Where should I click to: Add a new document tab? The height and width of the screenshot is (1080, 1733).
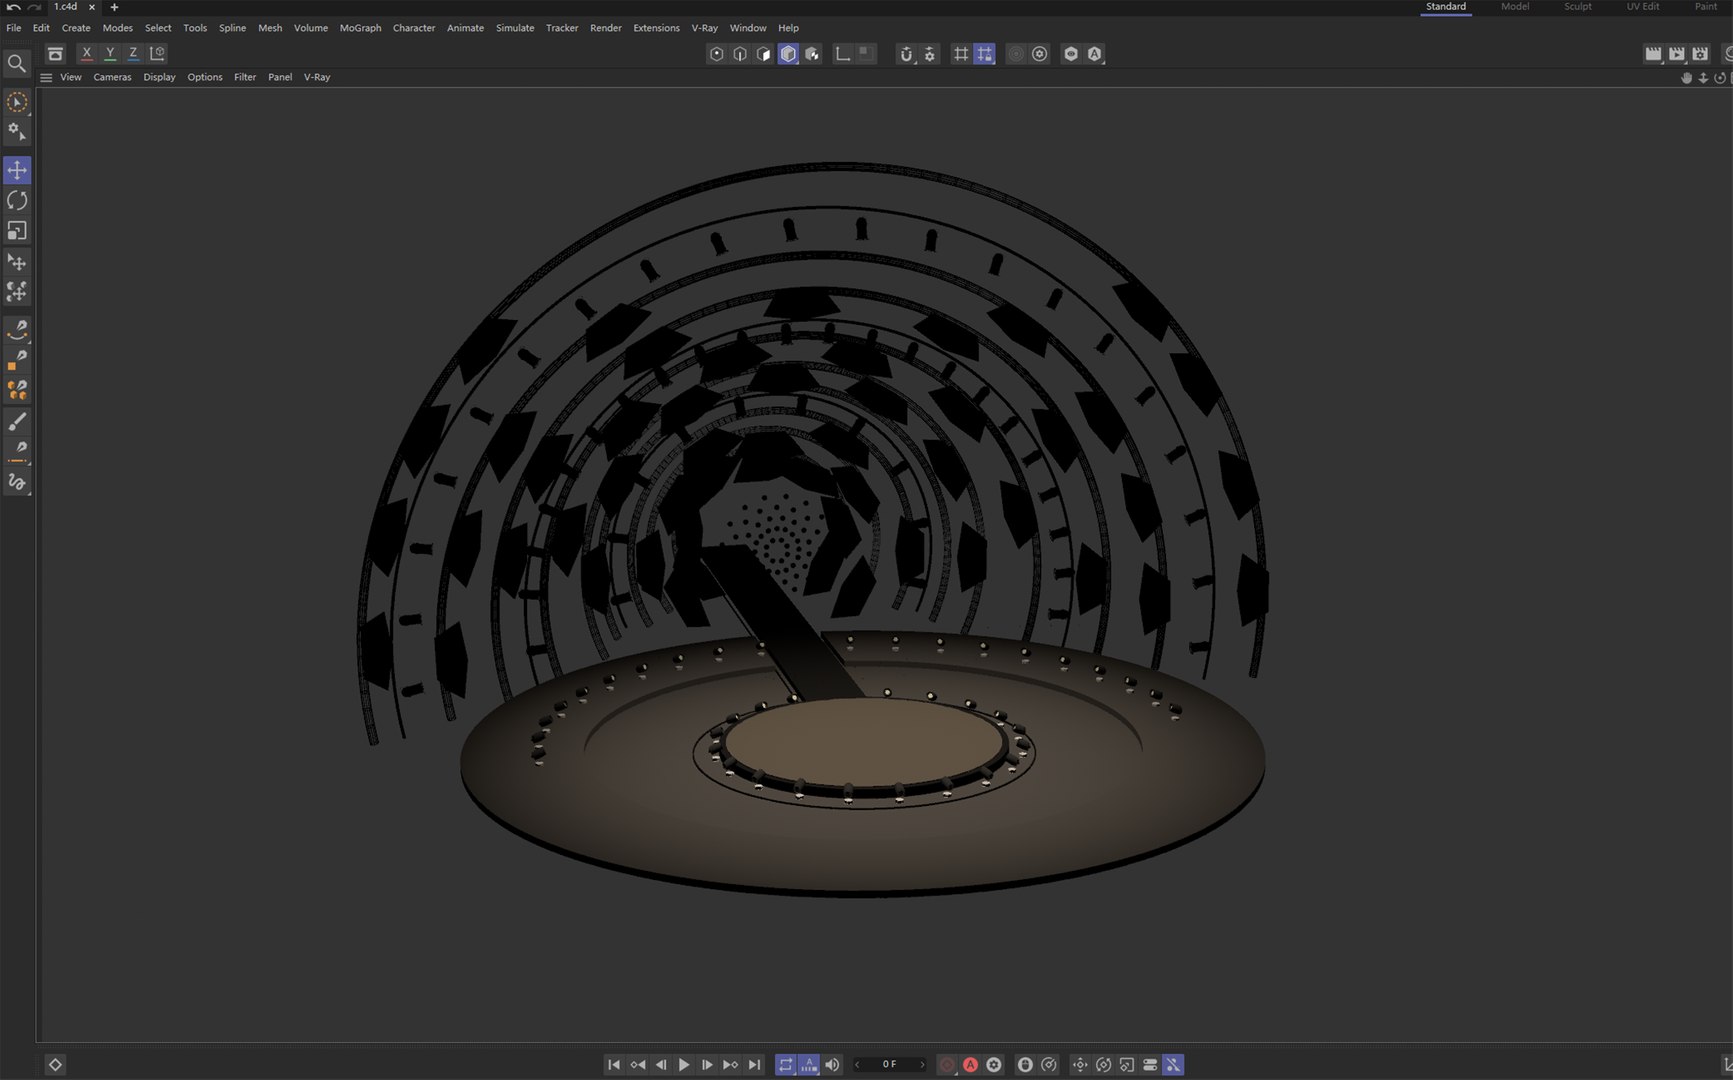(114, 7)
